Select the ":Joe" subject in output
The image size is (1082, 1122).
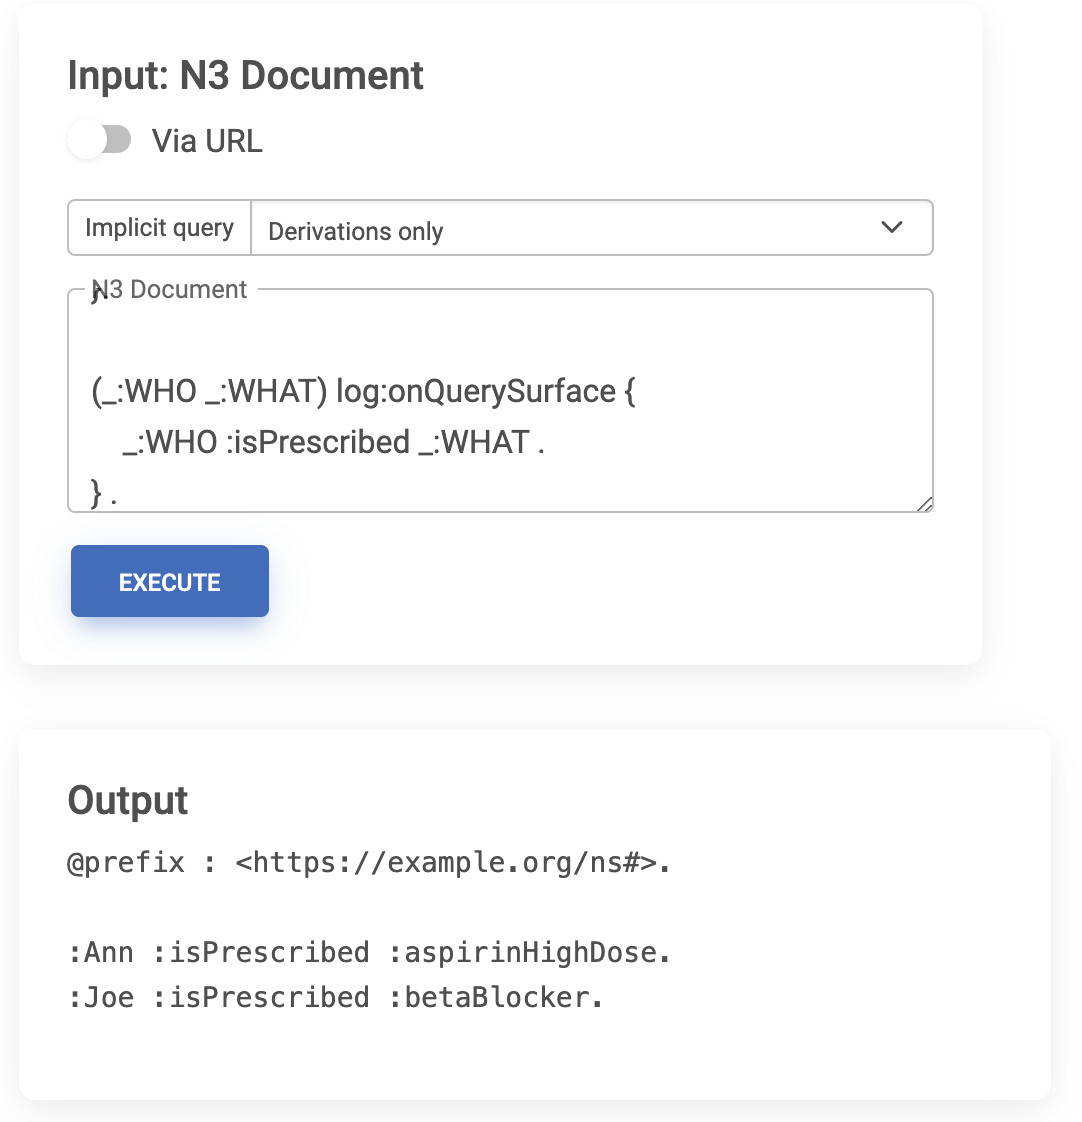pyautogui.click(x=101, y=997)
